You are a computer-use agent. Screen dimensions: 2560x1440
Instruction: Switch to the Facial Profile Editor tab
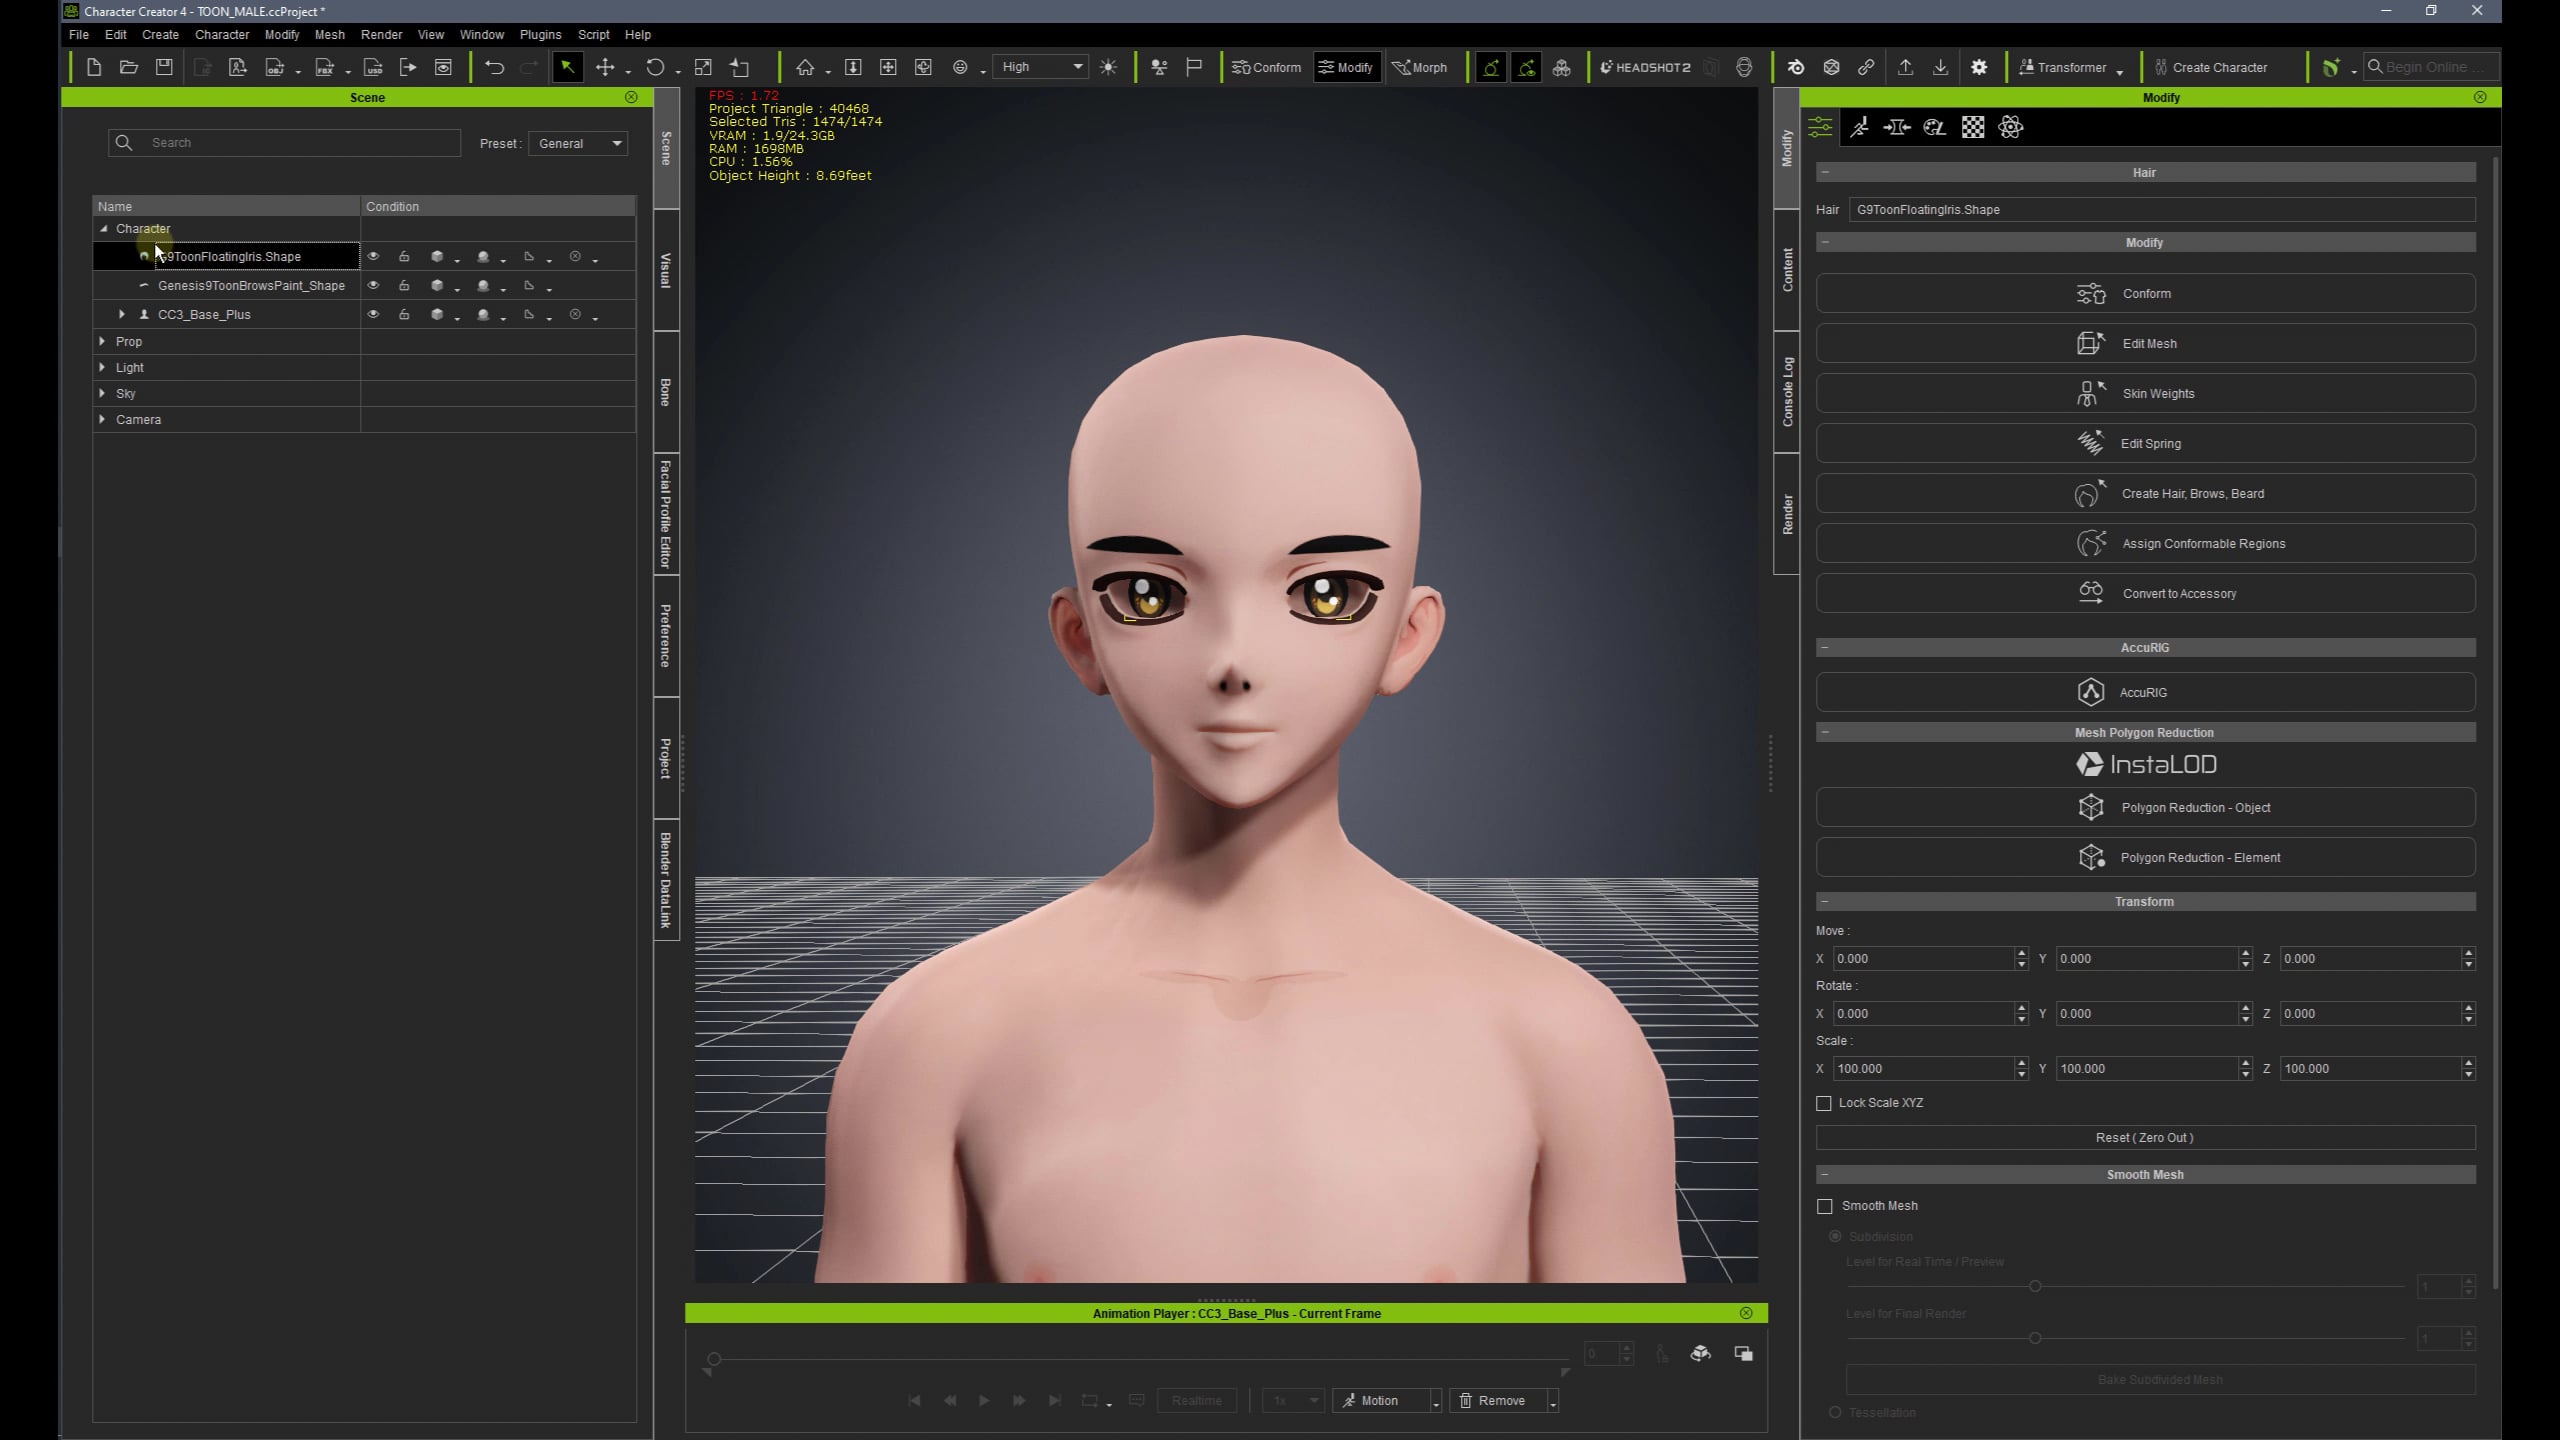[665, 513]
